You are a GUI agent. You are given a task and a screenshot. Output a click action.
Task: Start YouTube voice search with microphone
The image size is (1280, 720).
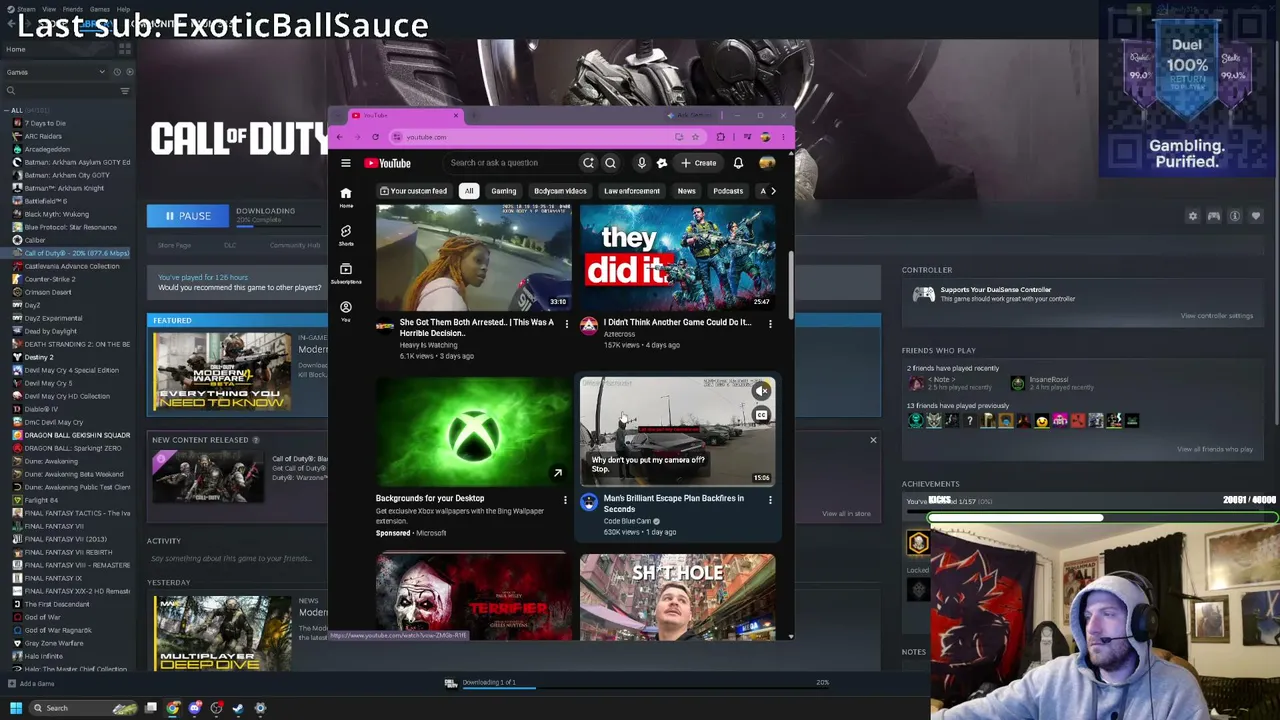[x=641, y=163]
